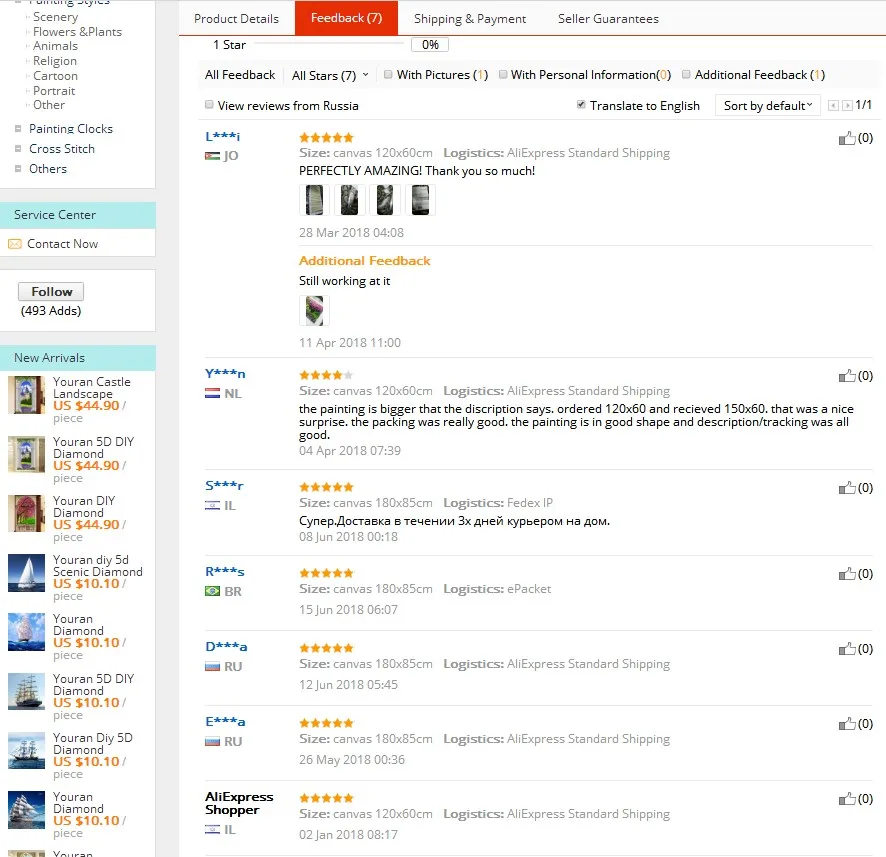The image size is (886, 857).
Task: Enable the With Personal Information filter
Action: (502, 75)
